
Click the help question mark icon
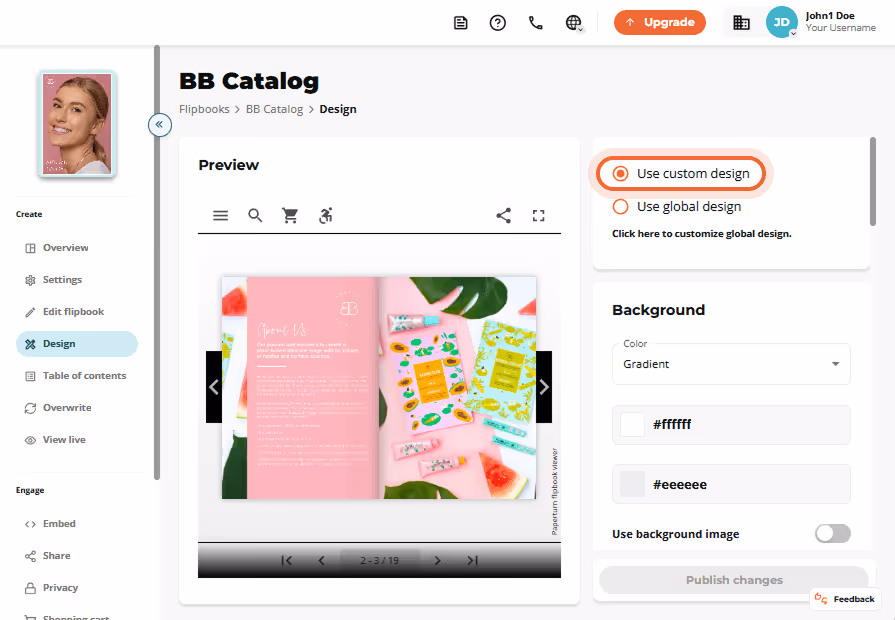tap(498, 23)
